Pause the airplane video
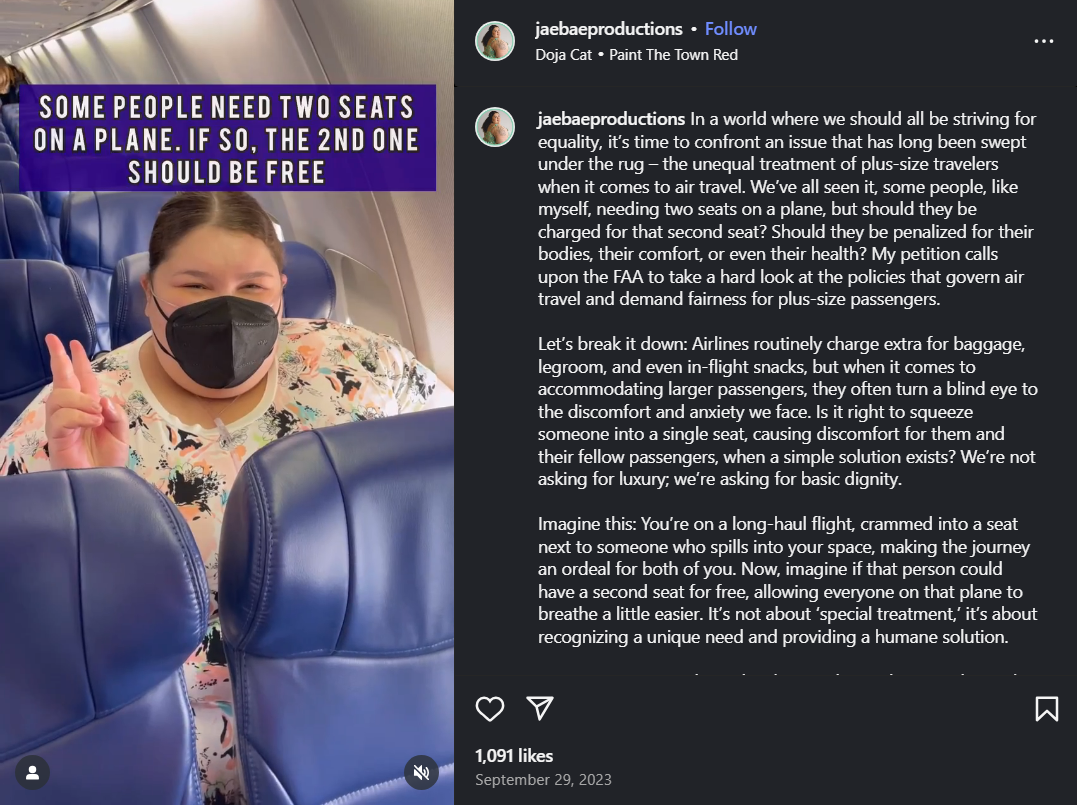The height and width of the screenshot is (805, 1077). (227, 450)
